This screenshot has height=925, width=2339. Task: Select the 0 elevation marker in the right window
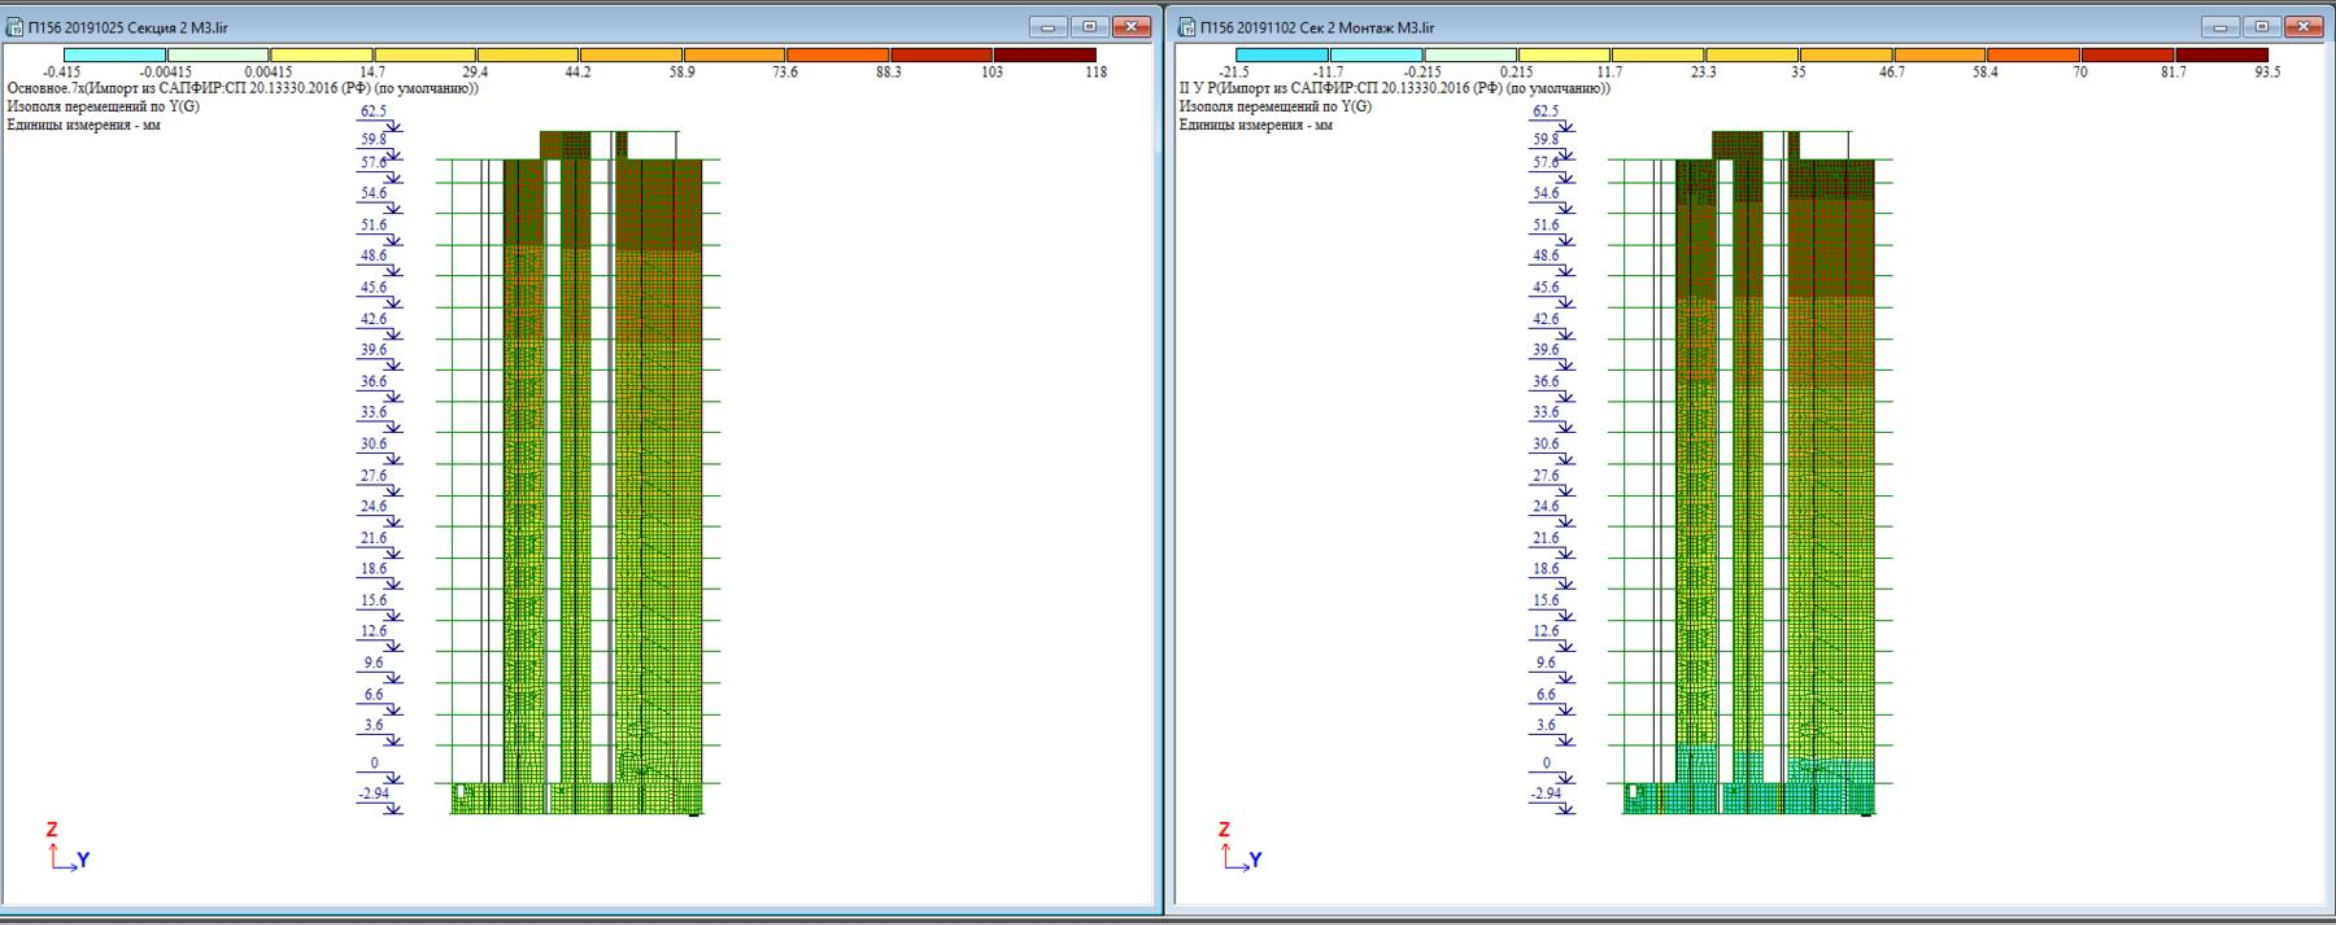1546,763
